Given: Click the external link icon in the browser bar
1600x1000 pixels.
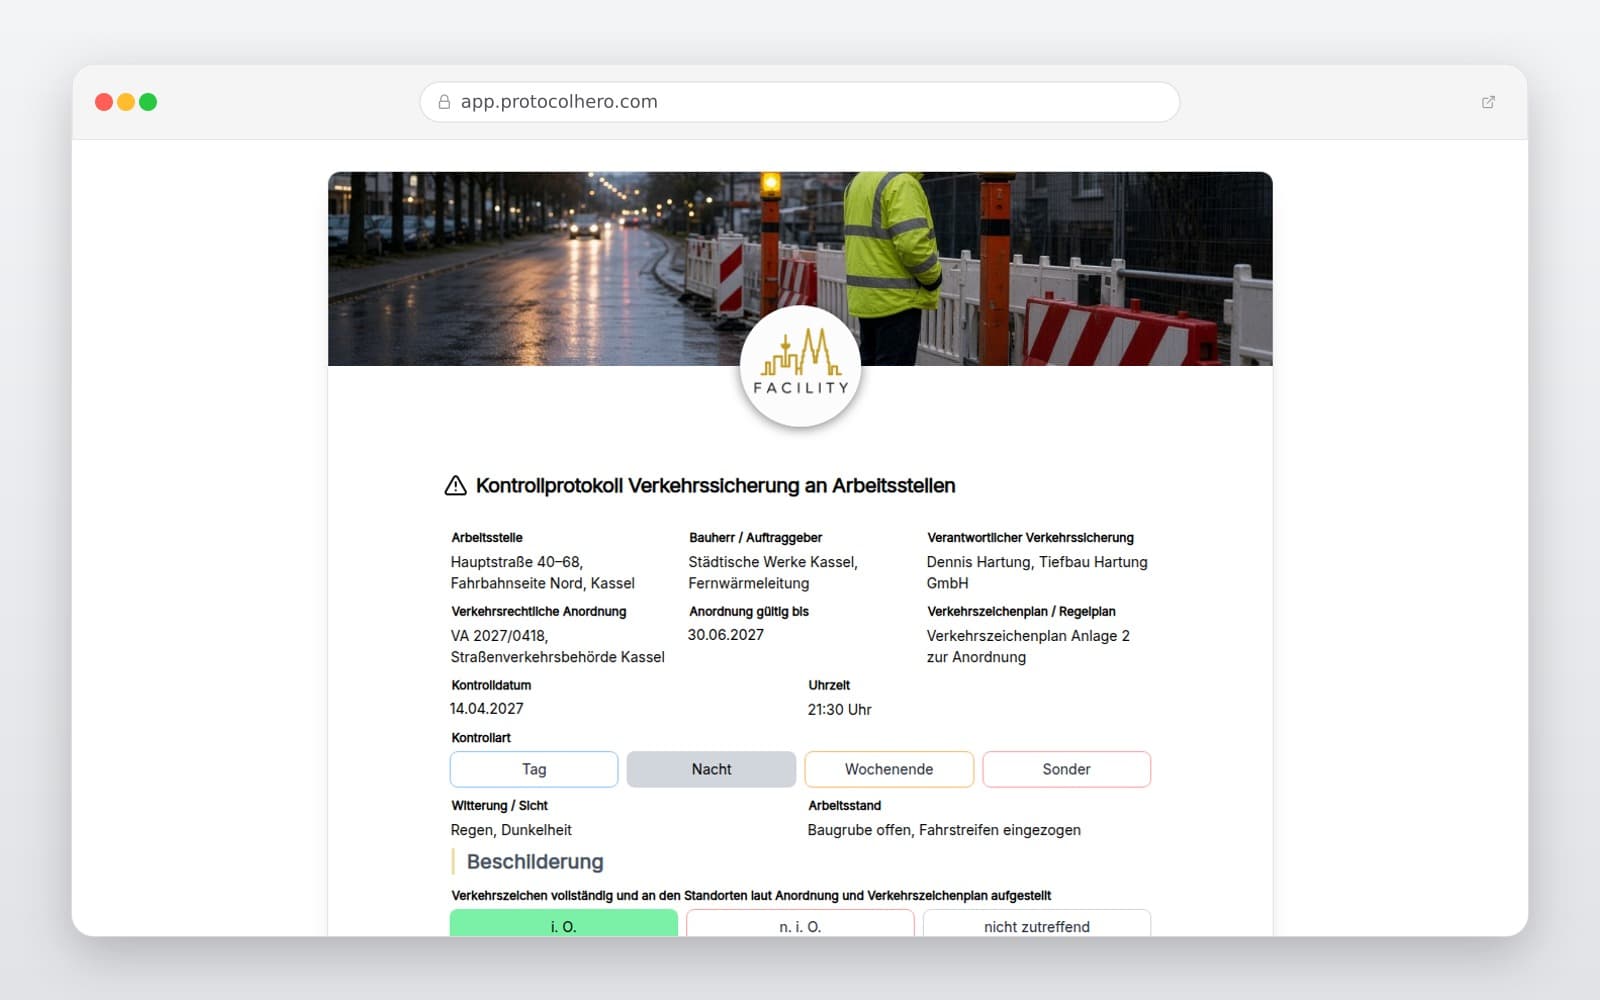Looking at the screenshot, I should click(1488, 102).
